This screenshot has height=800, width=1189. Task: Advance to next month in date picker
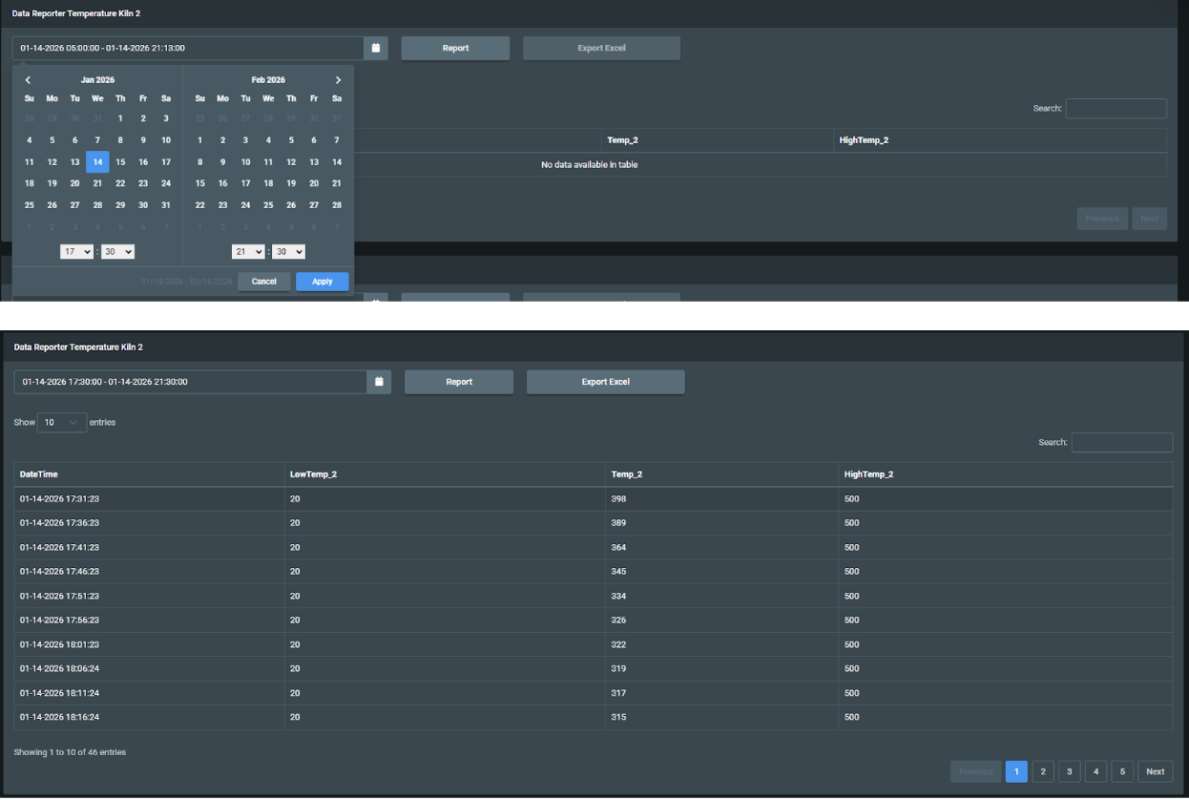pyautogui.click(x=338, y=80)
